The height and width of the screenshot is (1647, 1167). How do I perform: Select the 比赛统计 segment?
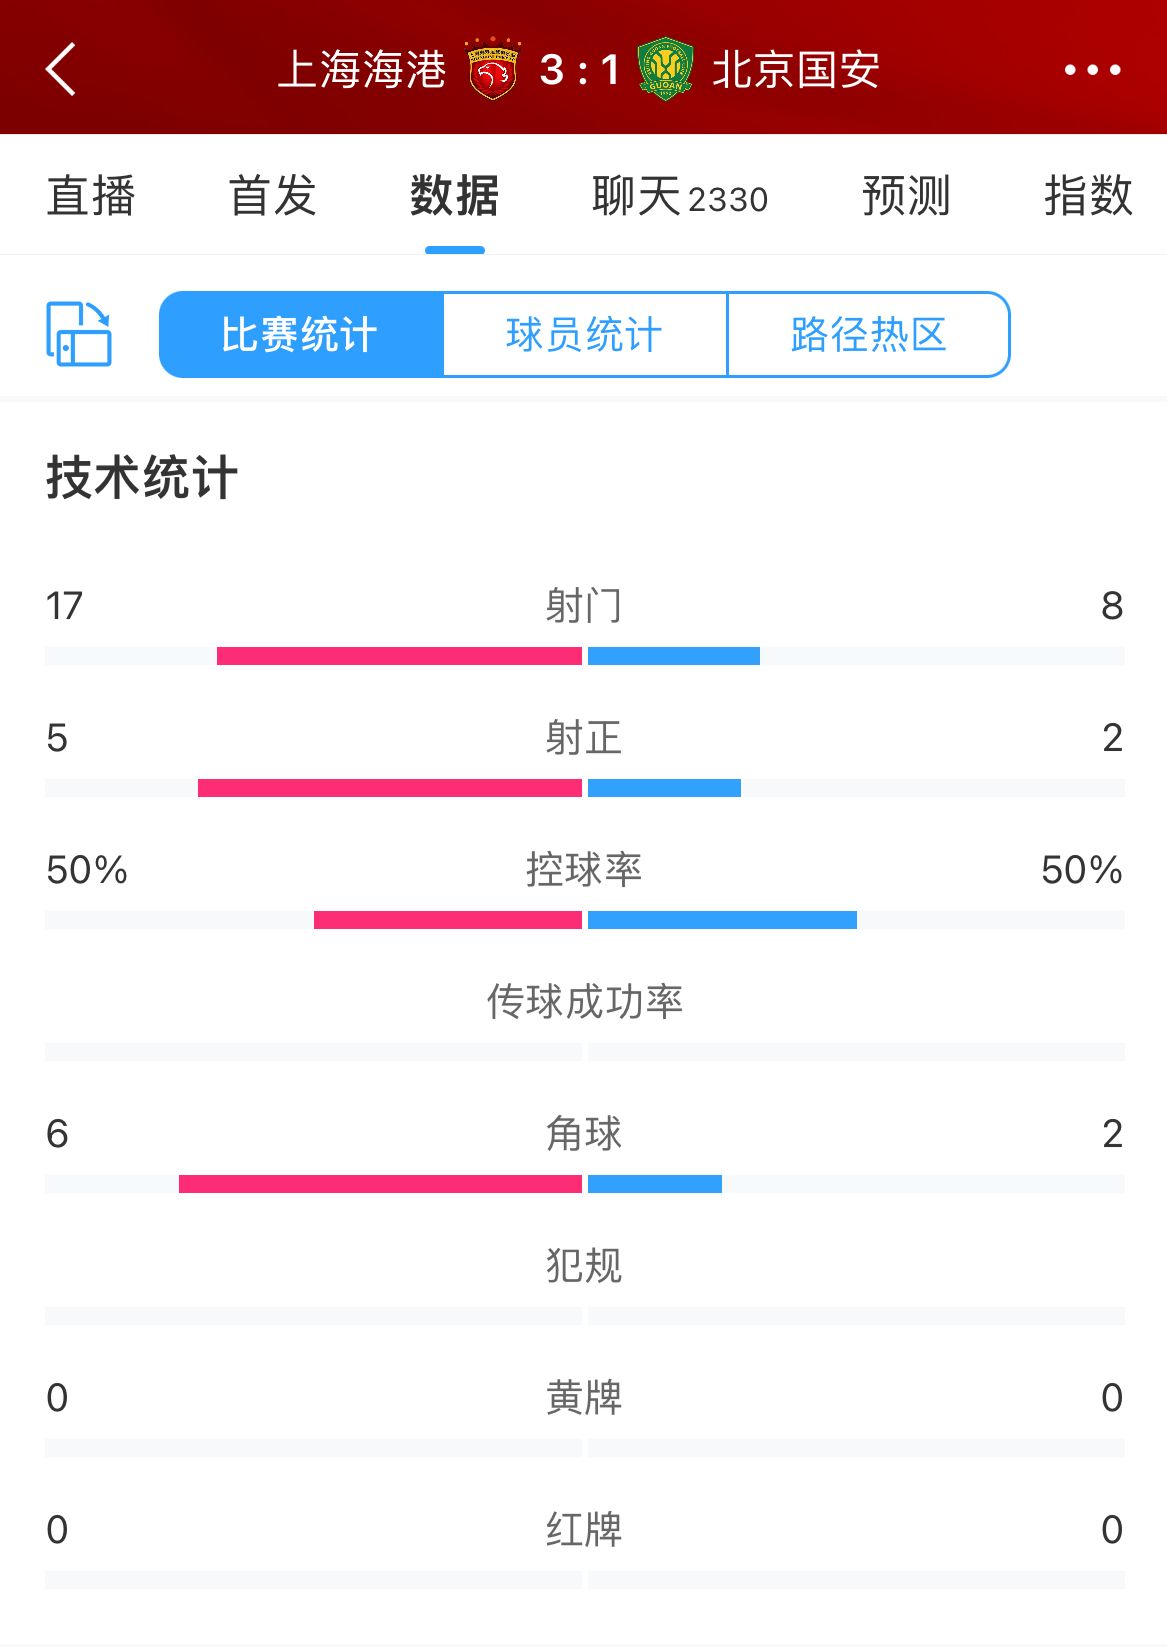300,334
